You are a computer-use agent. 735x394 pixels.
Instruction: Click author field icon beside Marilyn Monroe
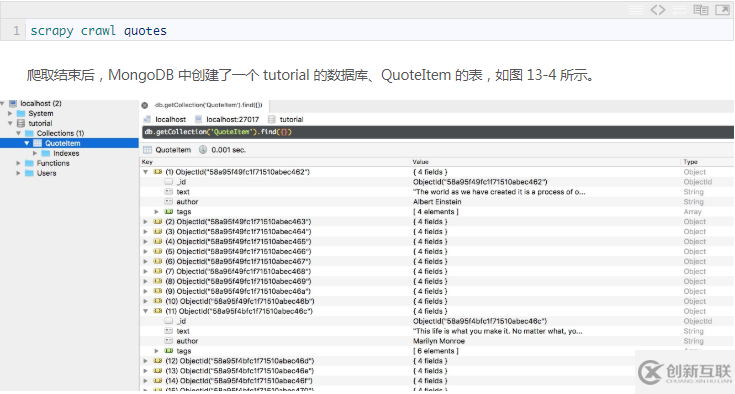[169, 341]
